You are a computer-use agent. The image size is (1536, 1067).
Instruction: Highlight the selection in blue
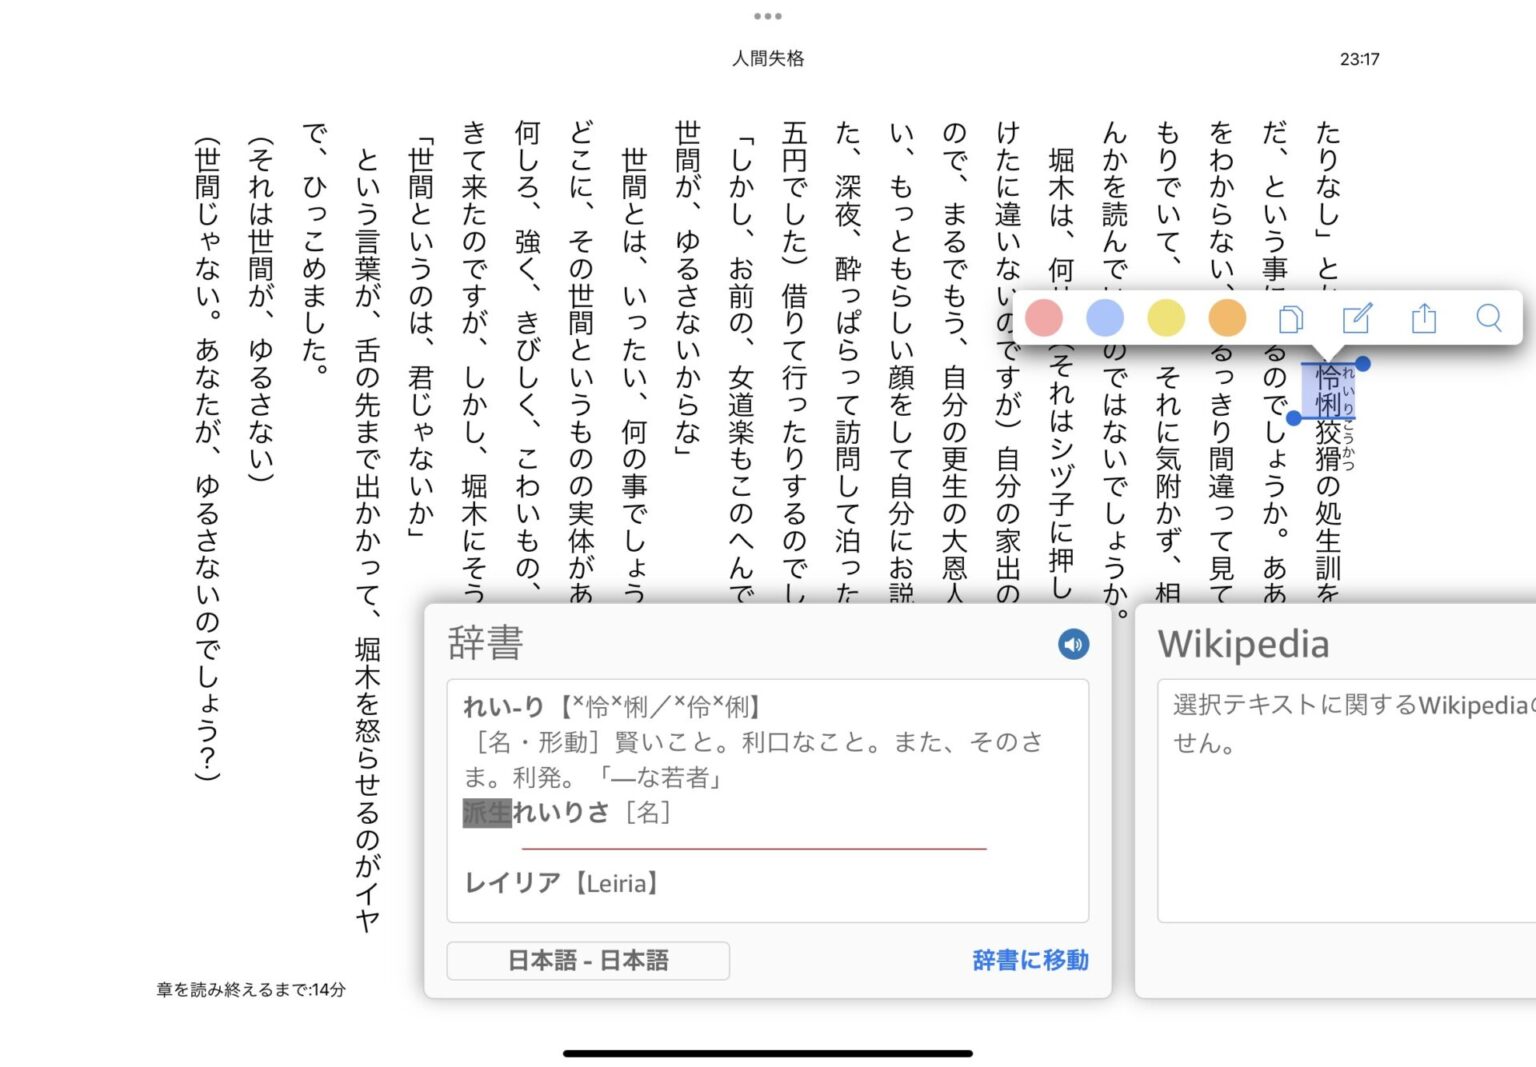(1104, 318)
